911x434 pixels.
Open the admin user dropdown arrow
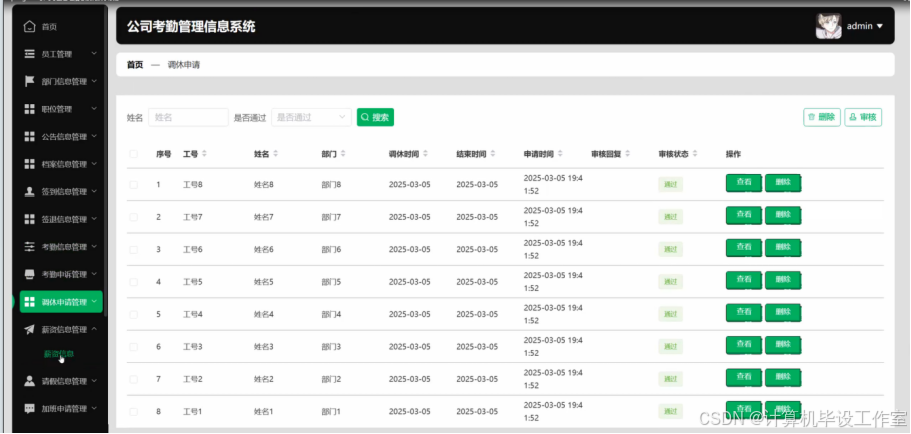(x=880, y=27)
